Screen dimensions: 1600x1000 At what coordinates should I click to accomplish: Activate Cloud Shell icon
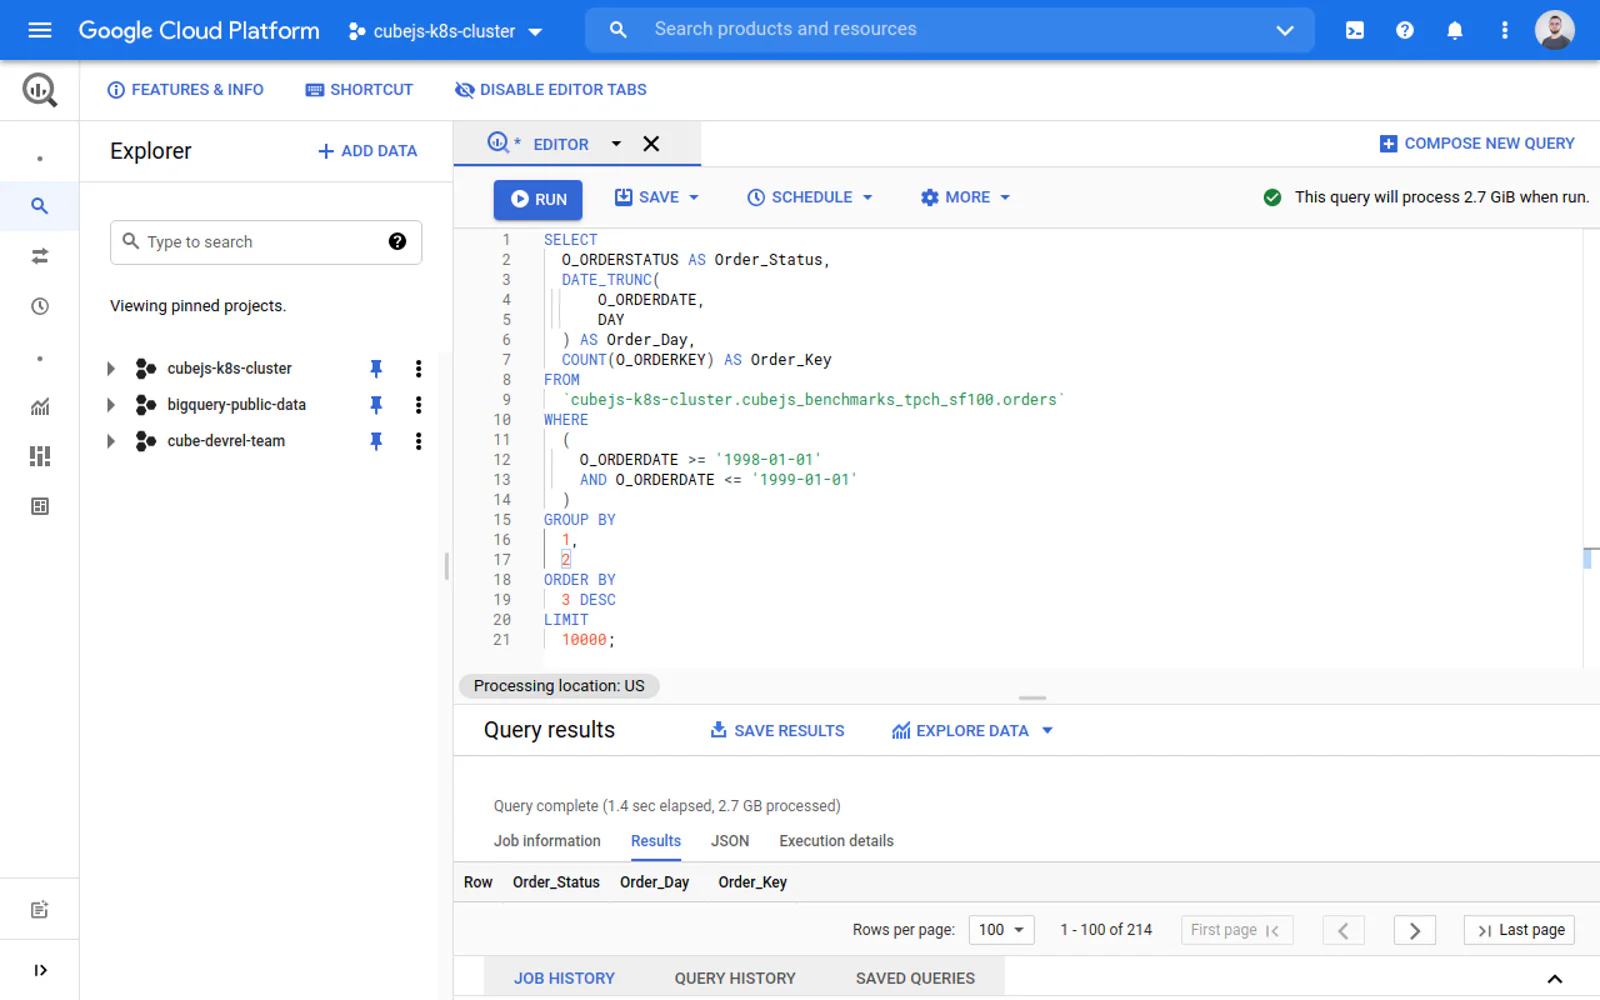(x=1355, y=30)
